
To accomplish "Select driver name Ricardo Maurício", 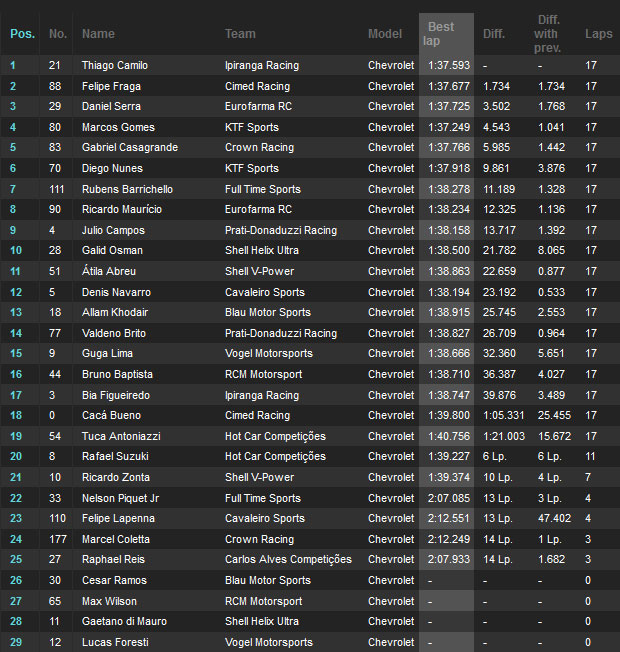I will click(x=122, y=209).
